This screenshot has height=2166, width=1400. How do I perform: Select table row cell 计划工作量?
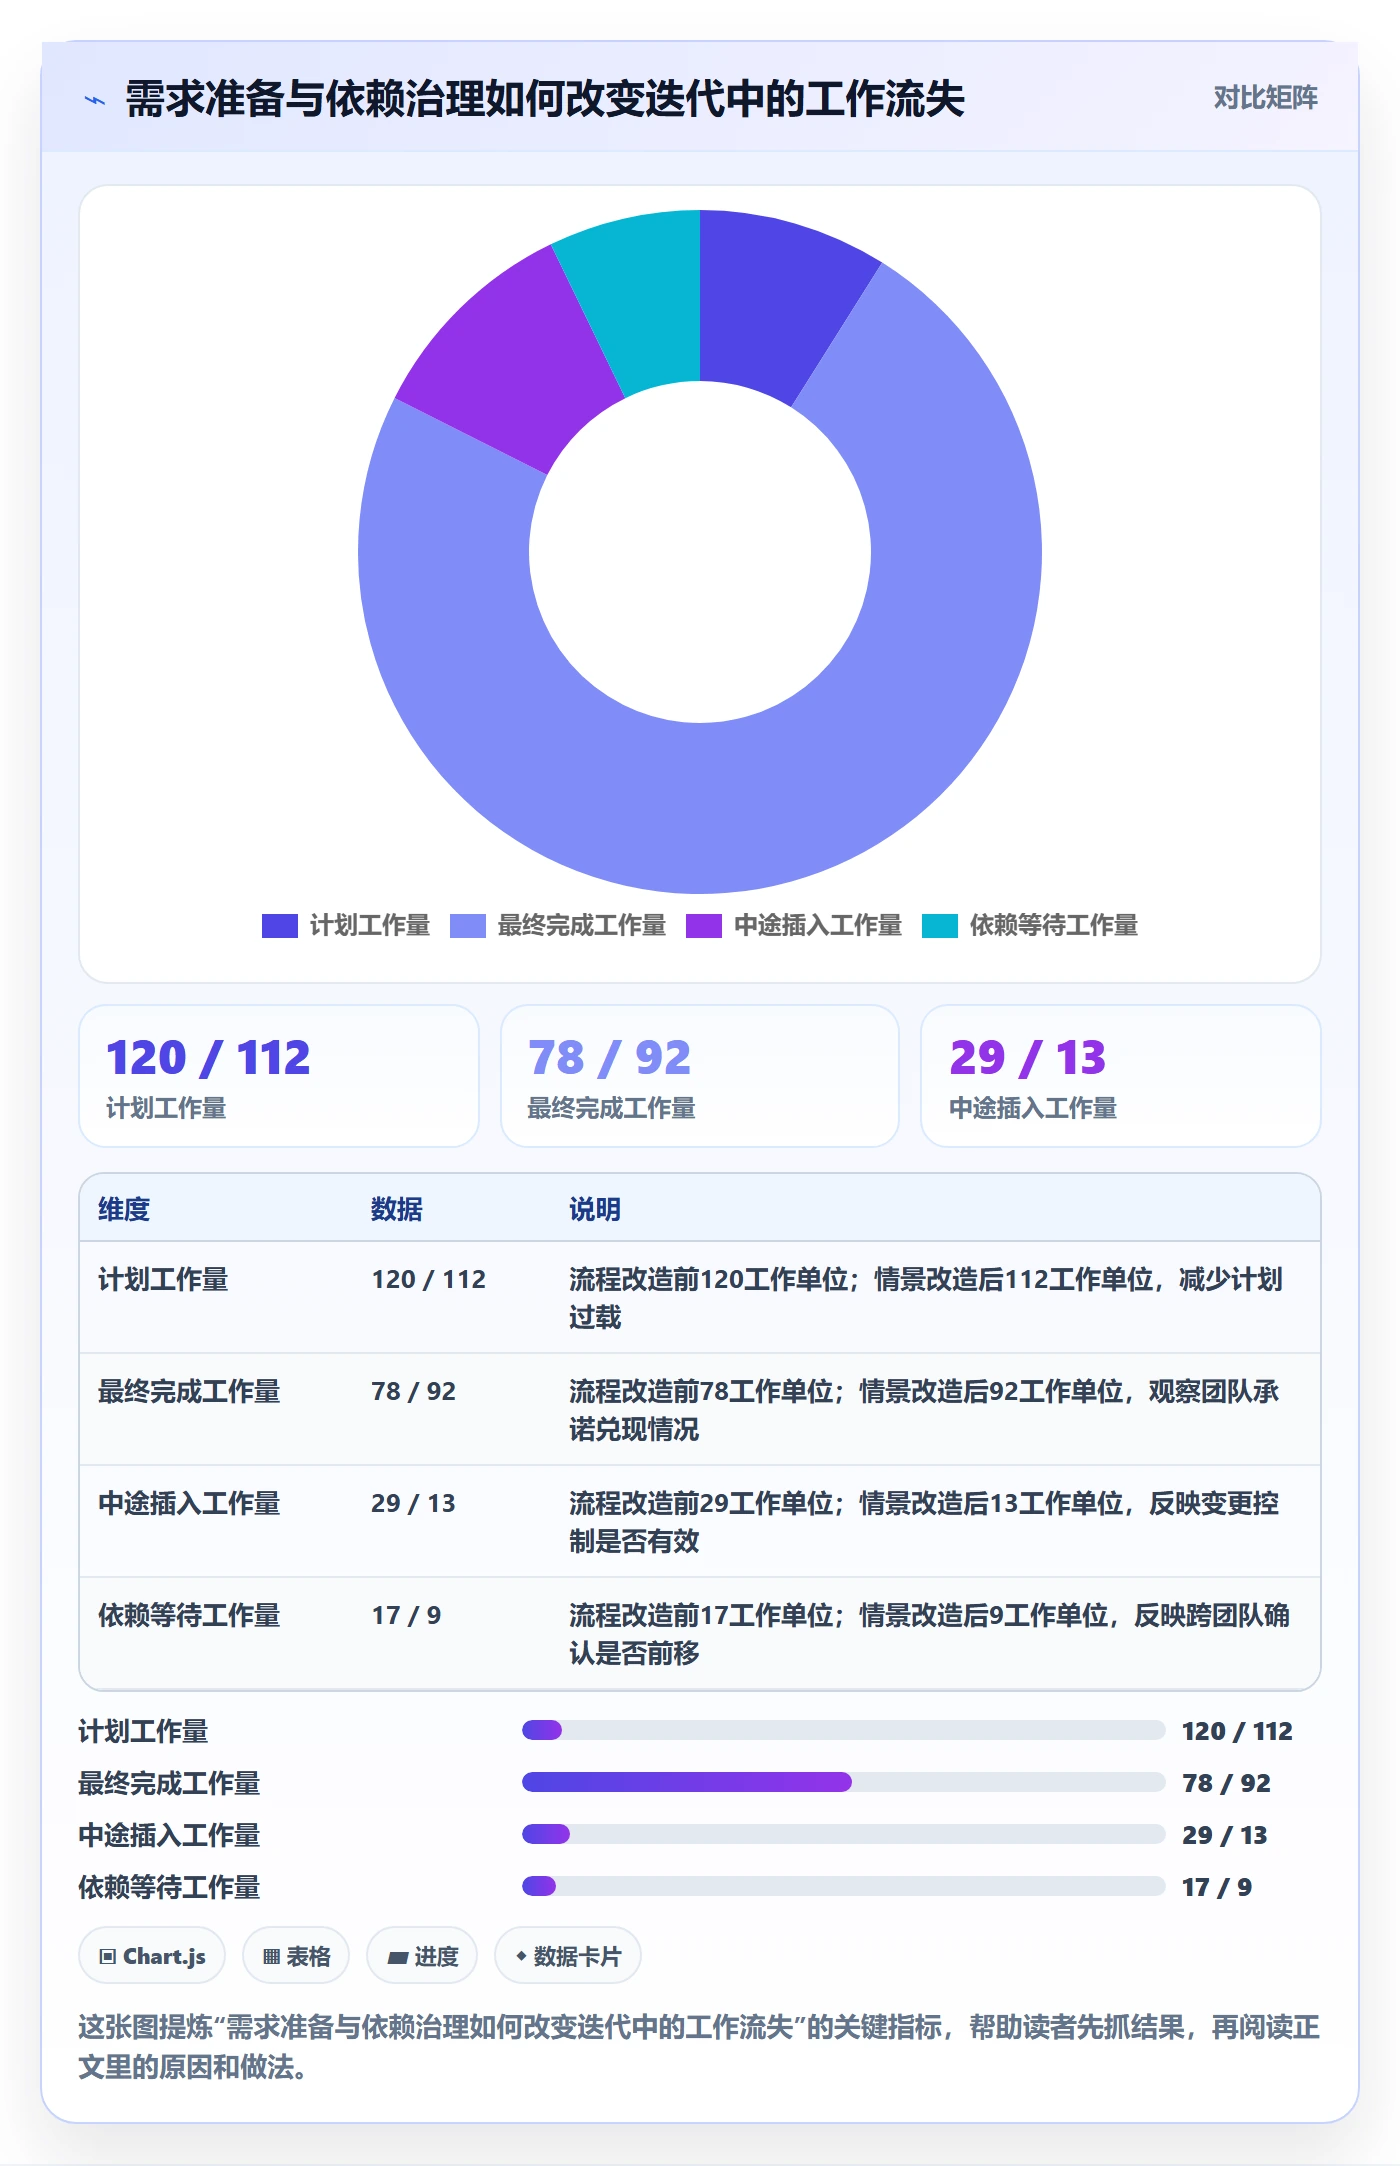tap(163, 1280)
